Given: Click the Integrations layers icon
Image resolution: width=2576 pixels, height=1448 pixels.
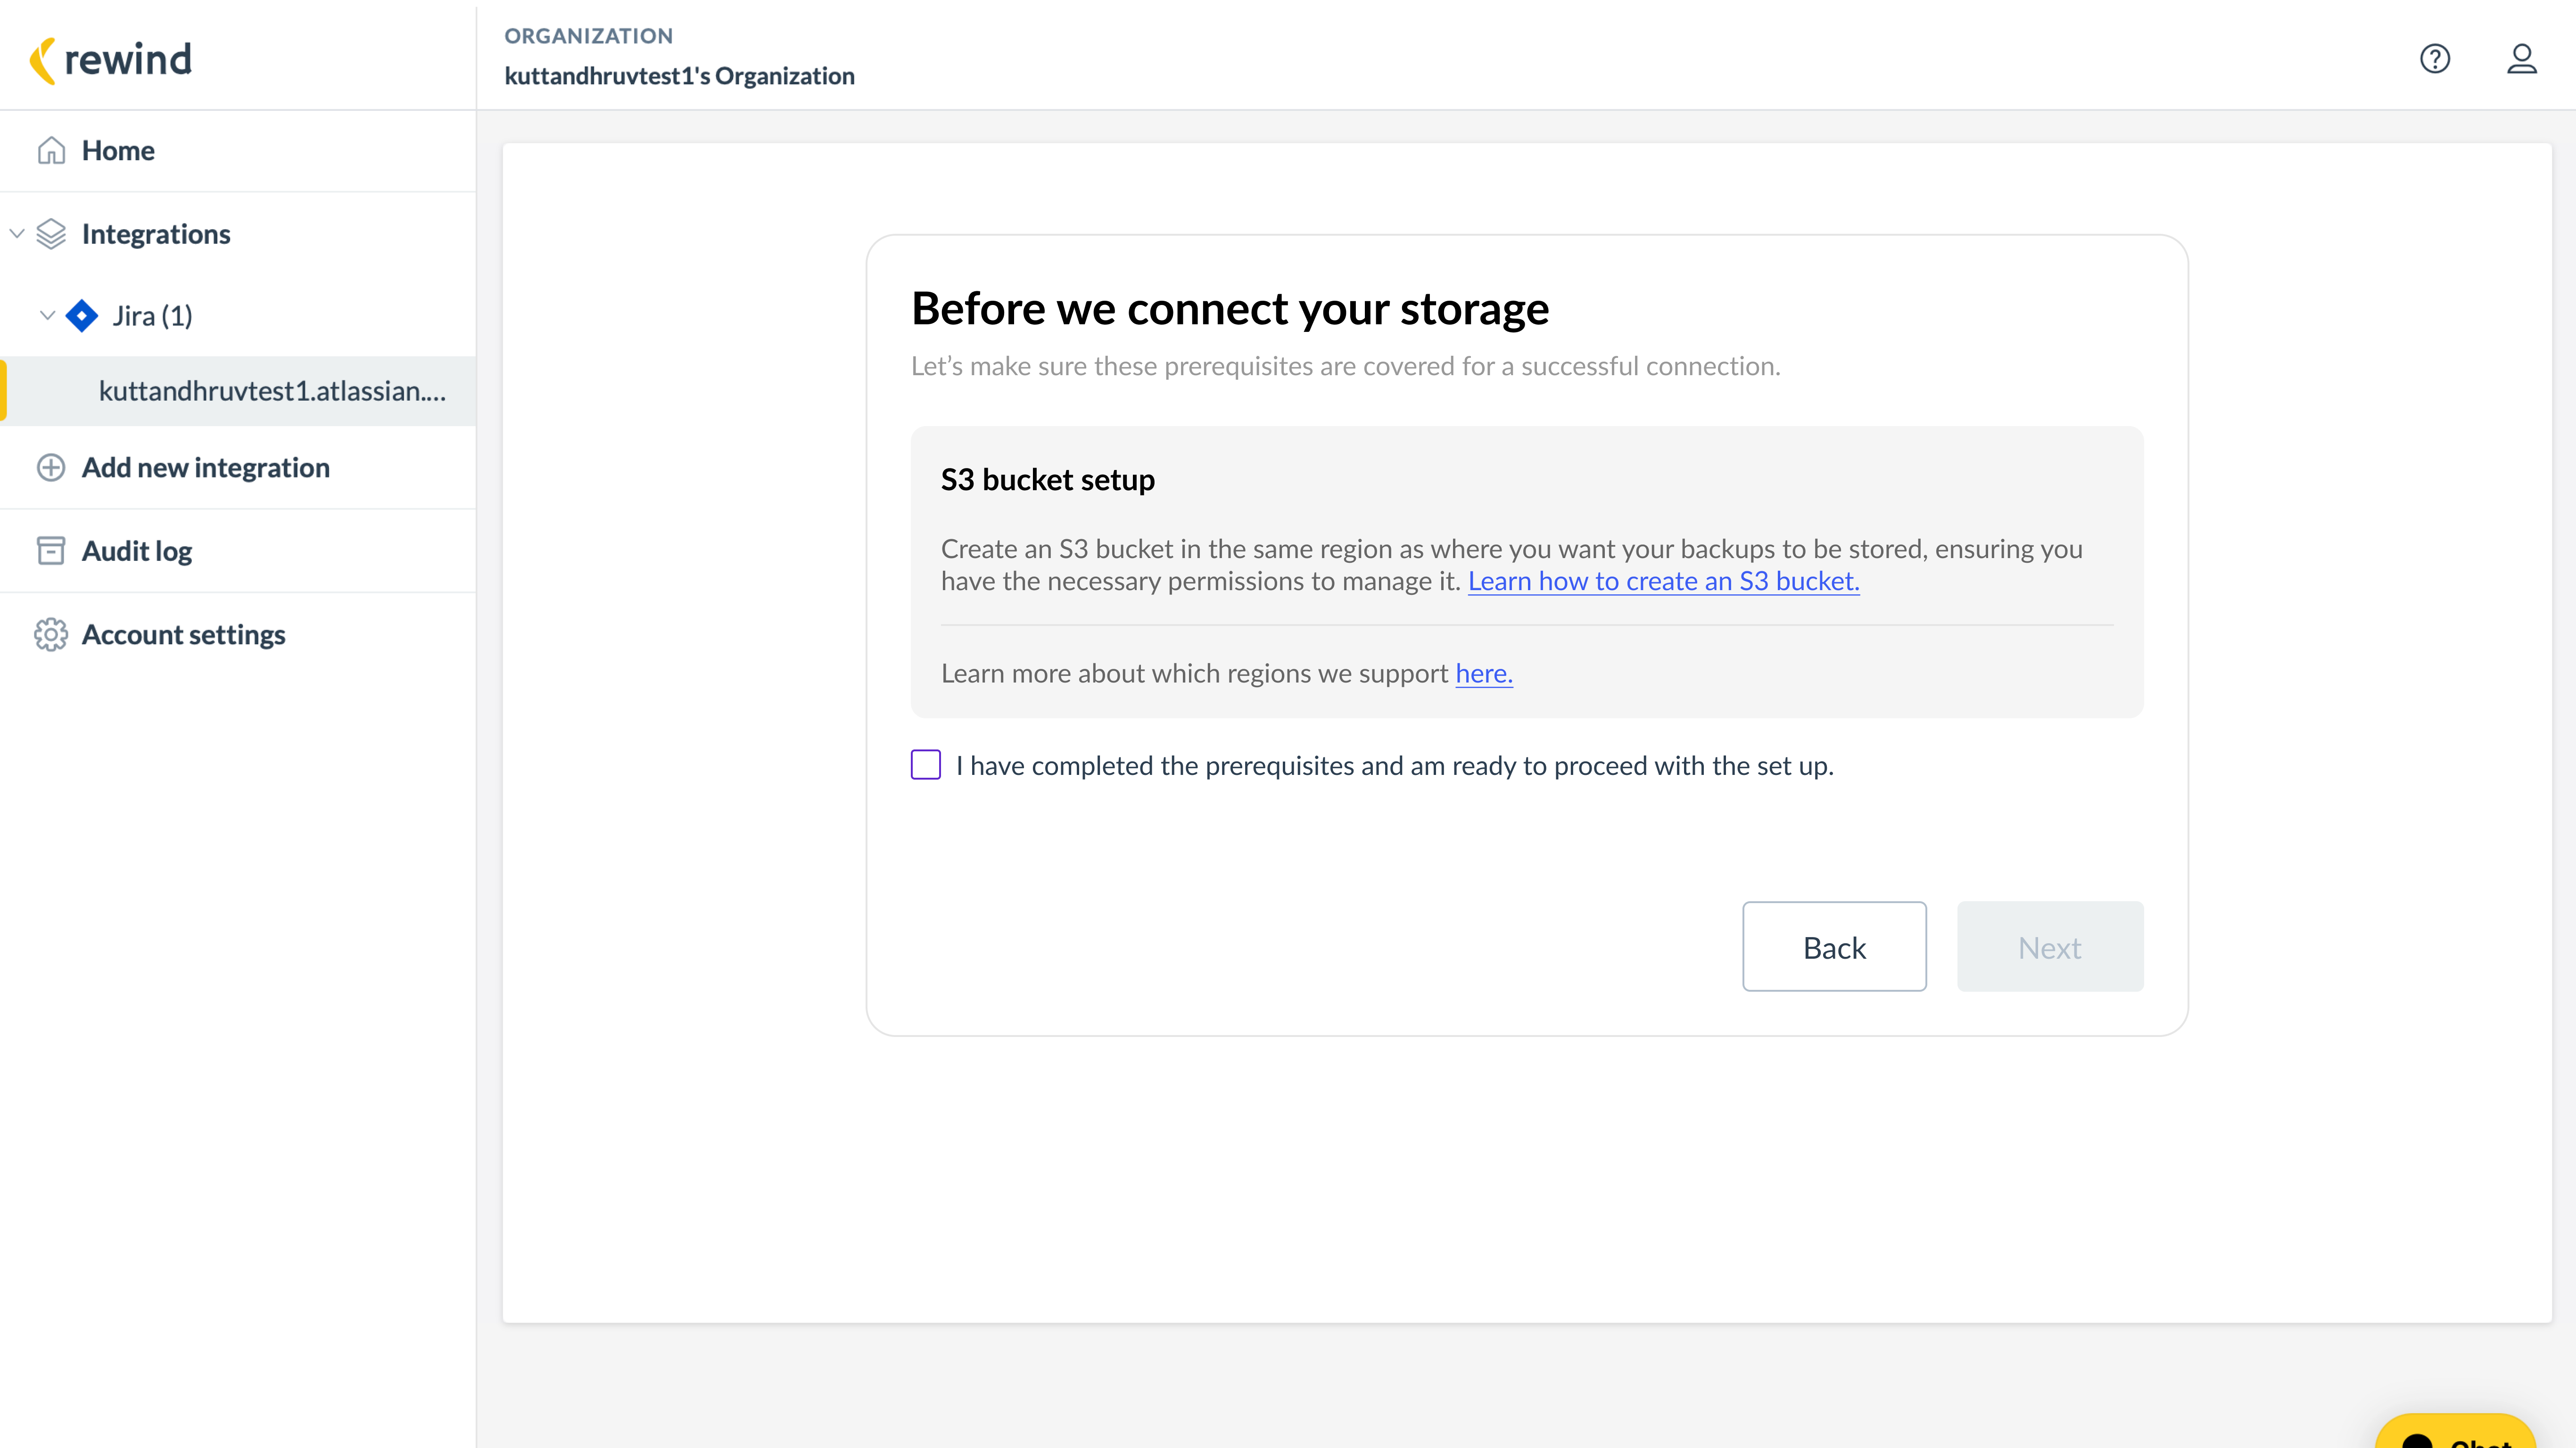Looking at the screenshot, I should (51, 234).
